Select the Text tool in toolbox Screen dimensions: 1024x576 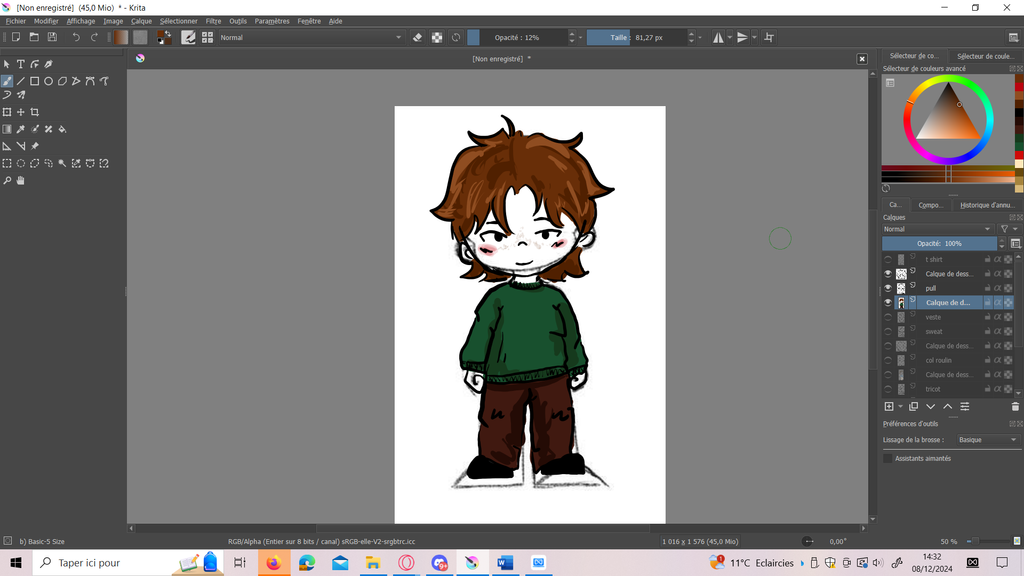pyautogui.click(x=20, y=64)
